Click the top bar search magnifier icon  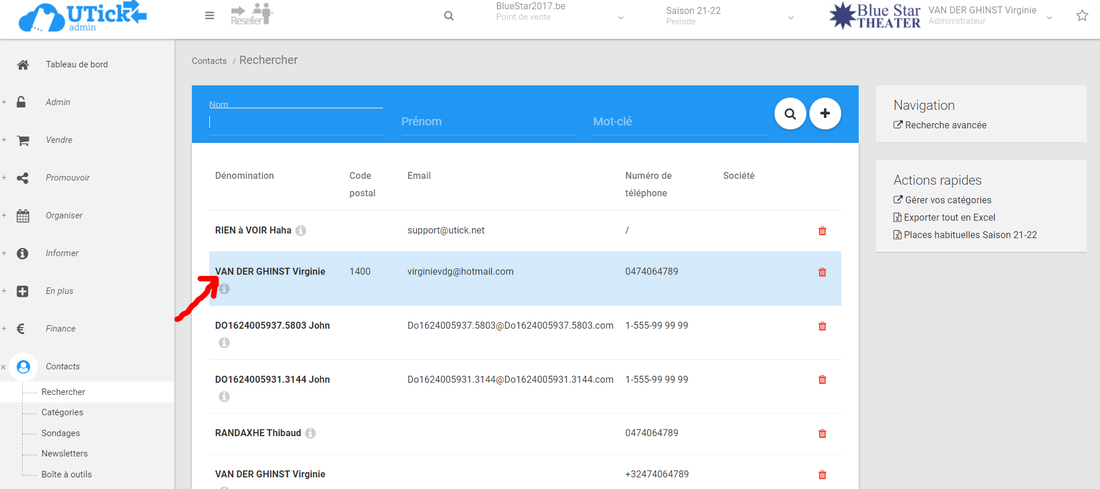449,16
